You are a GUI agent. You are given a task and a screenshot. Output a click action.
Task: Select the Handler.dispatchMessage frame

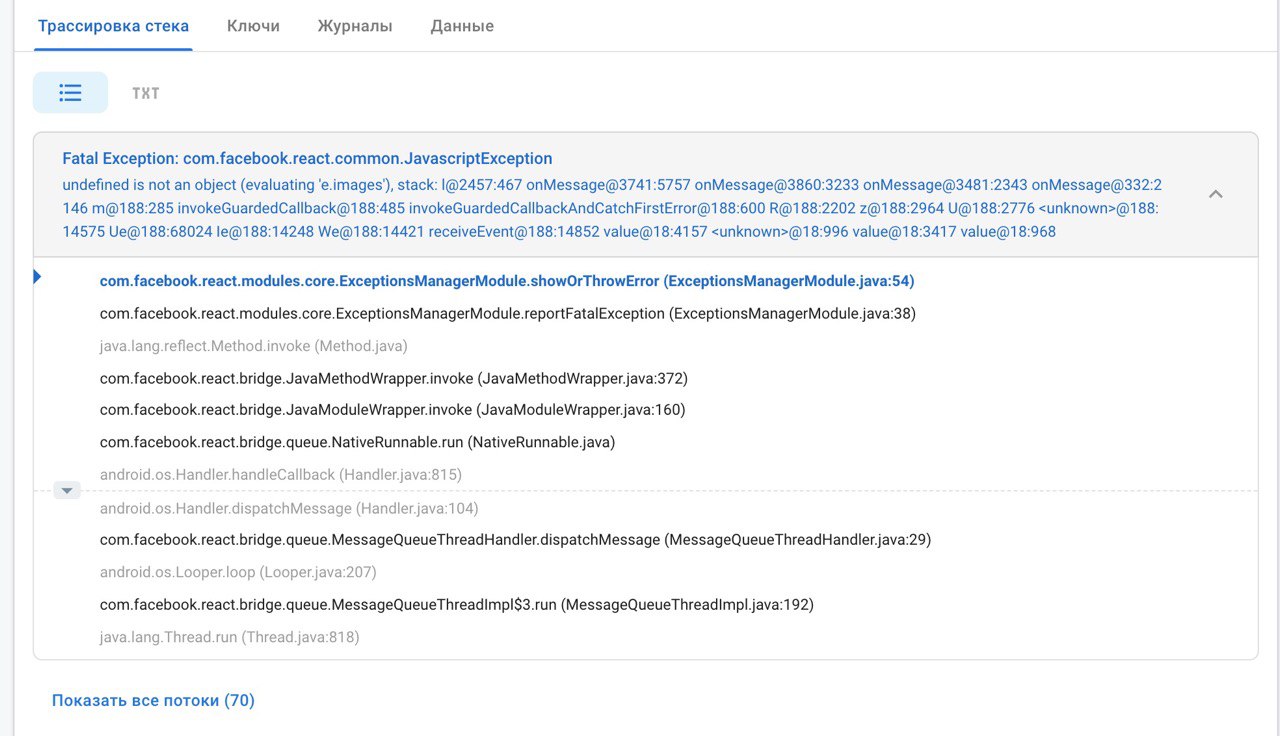click(x=290, y=508)
